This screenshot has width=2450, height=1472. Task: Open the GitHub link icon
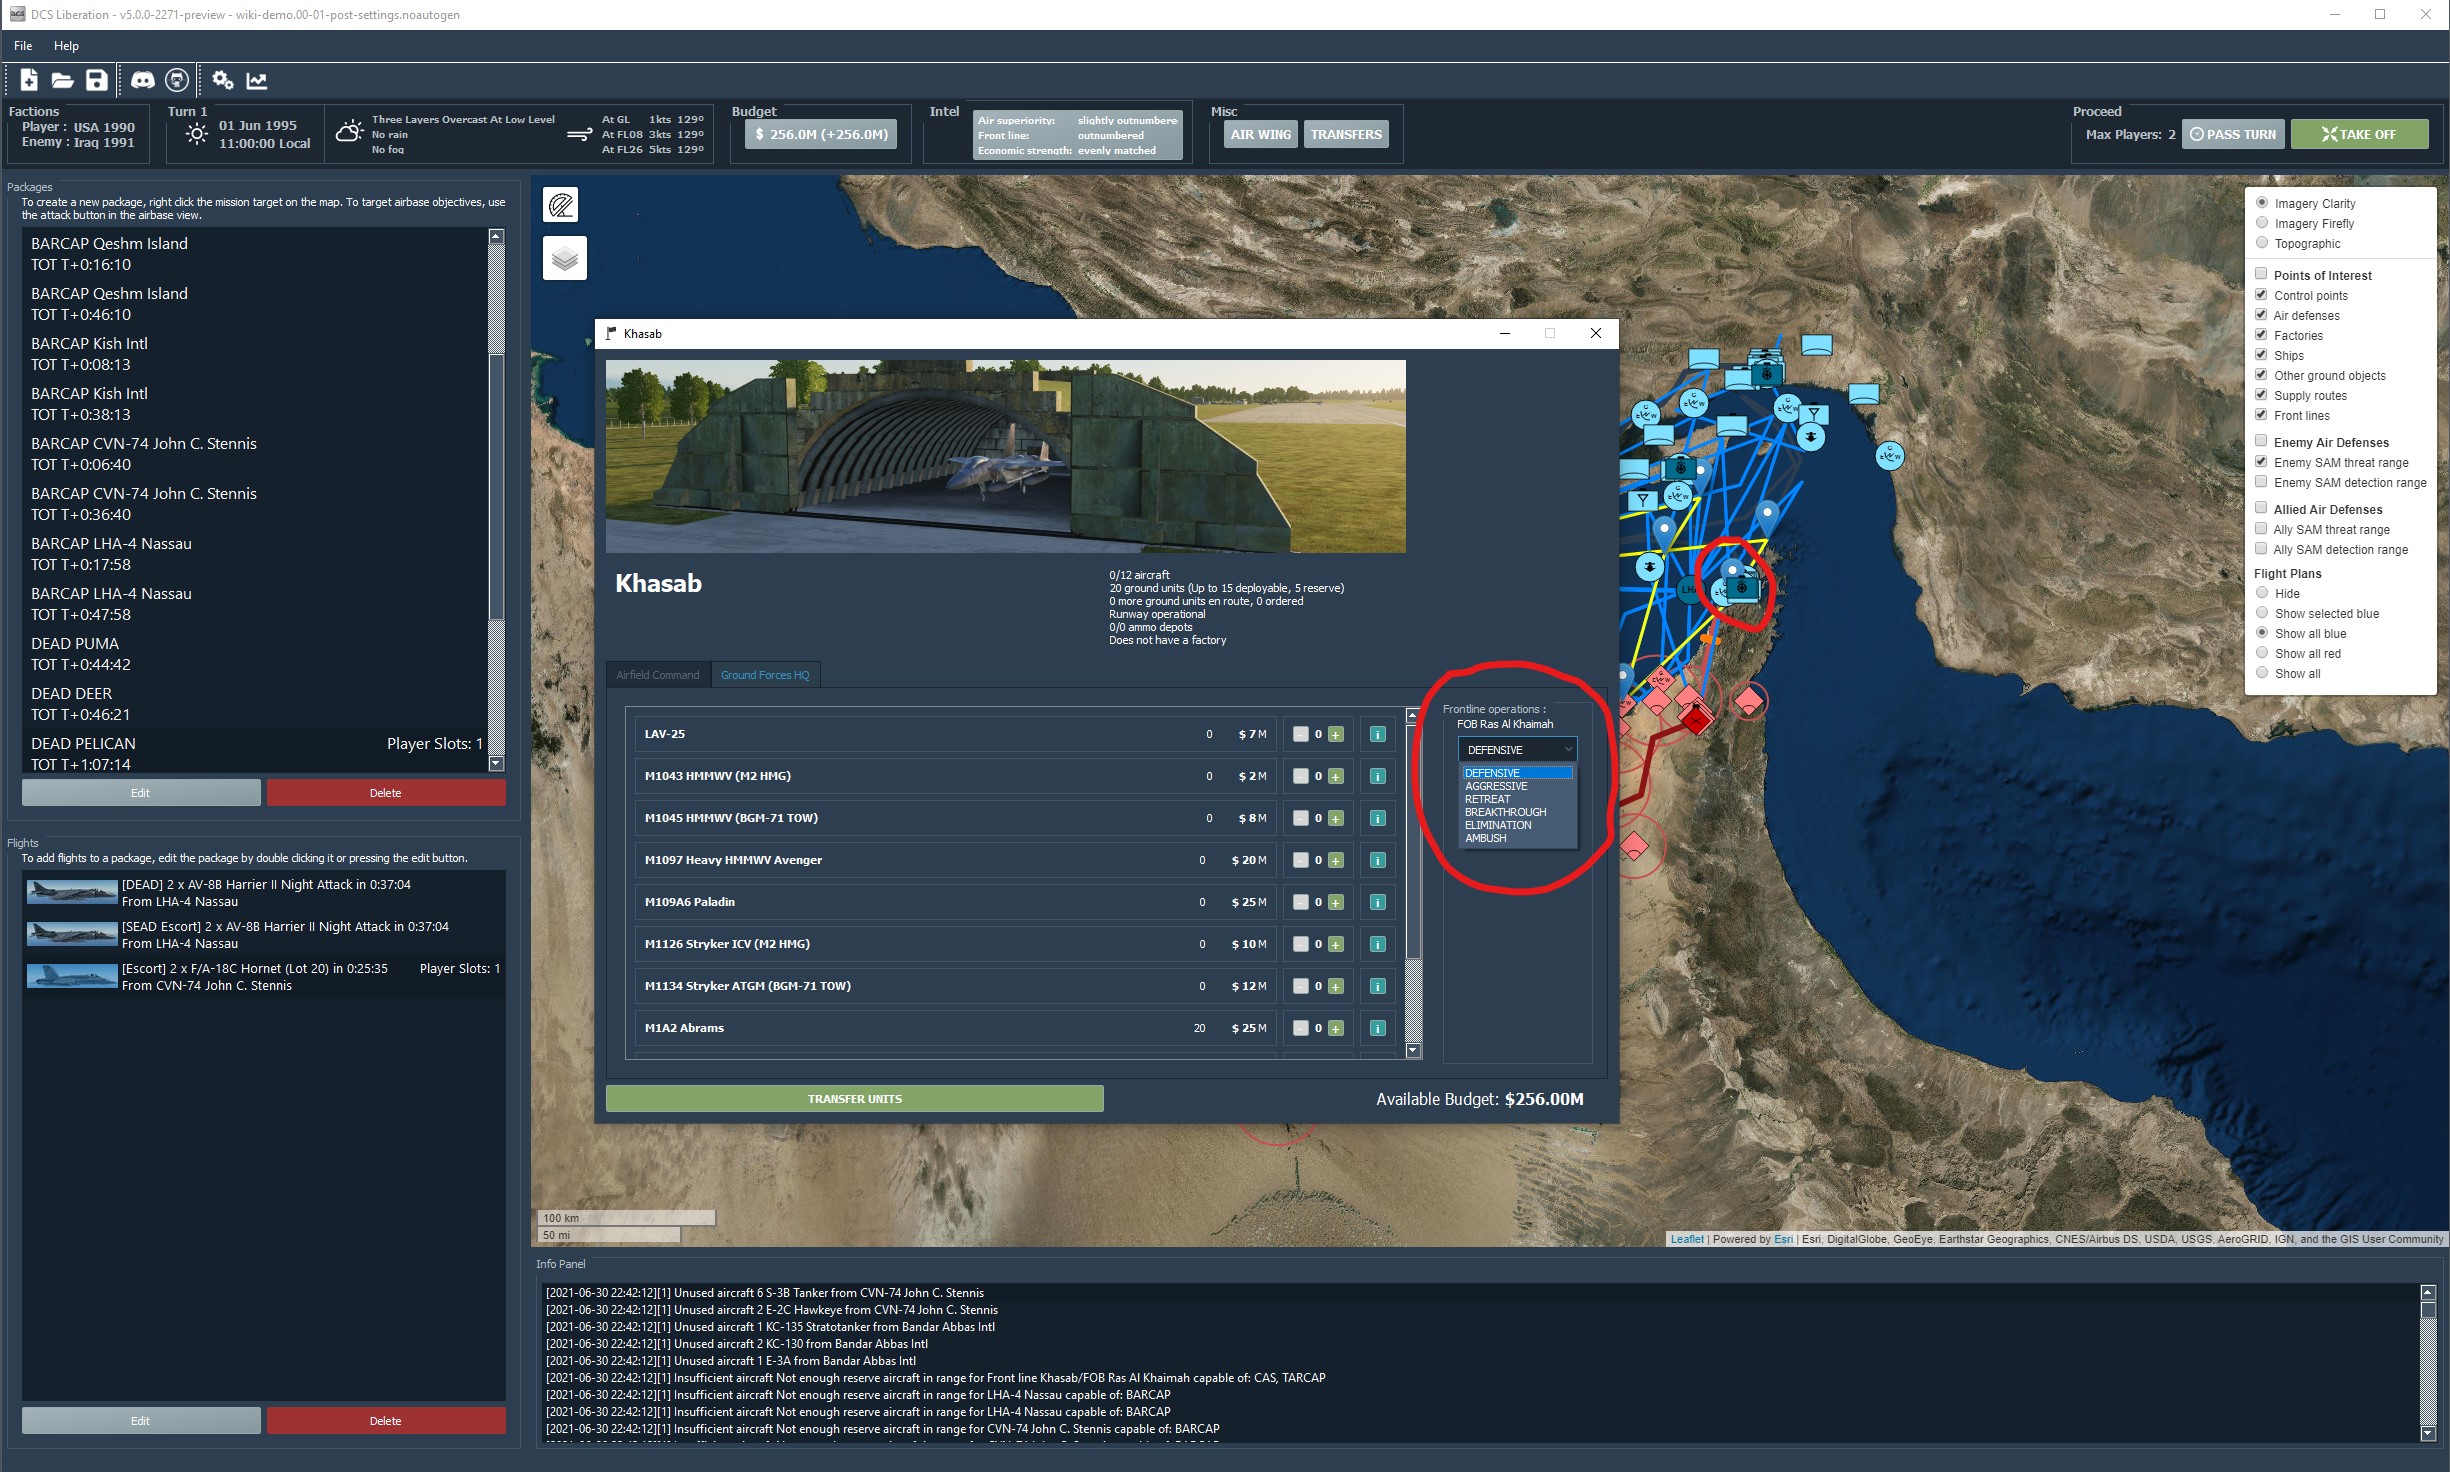pyautogui.click(x=177, y=80)
